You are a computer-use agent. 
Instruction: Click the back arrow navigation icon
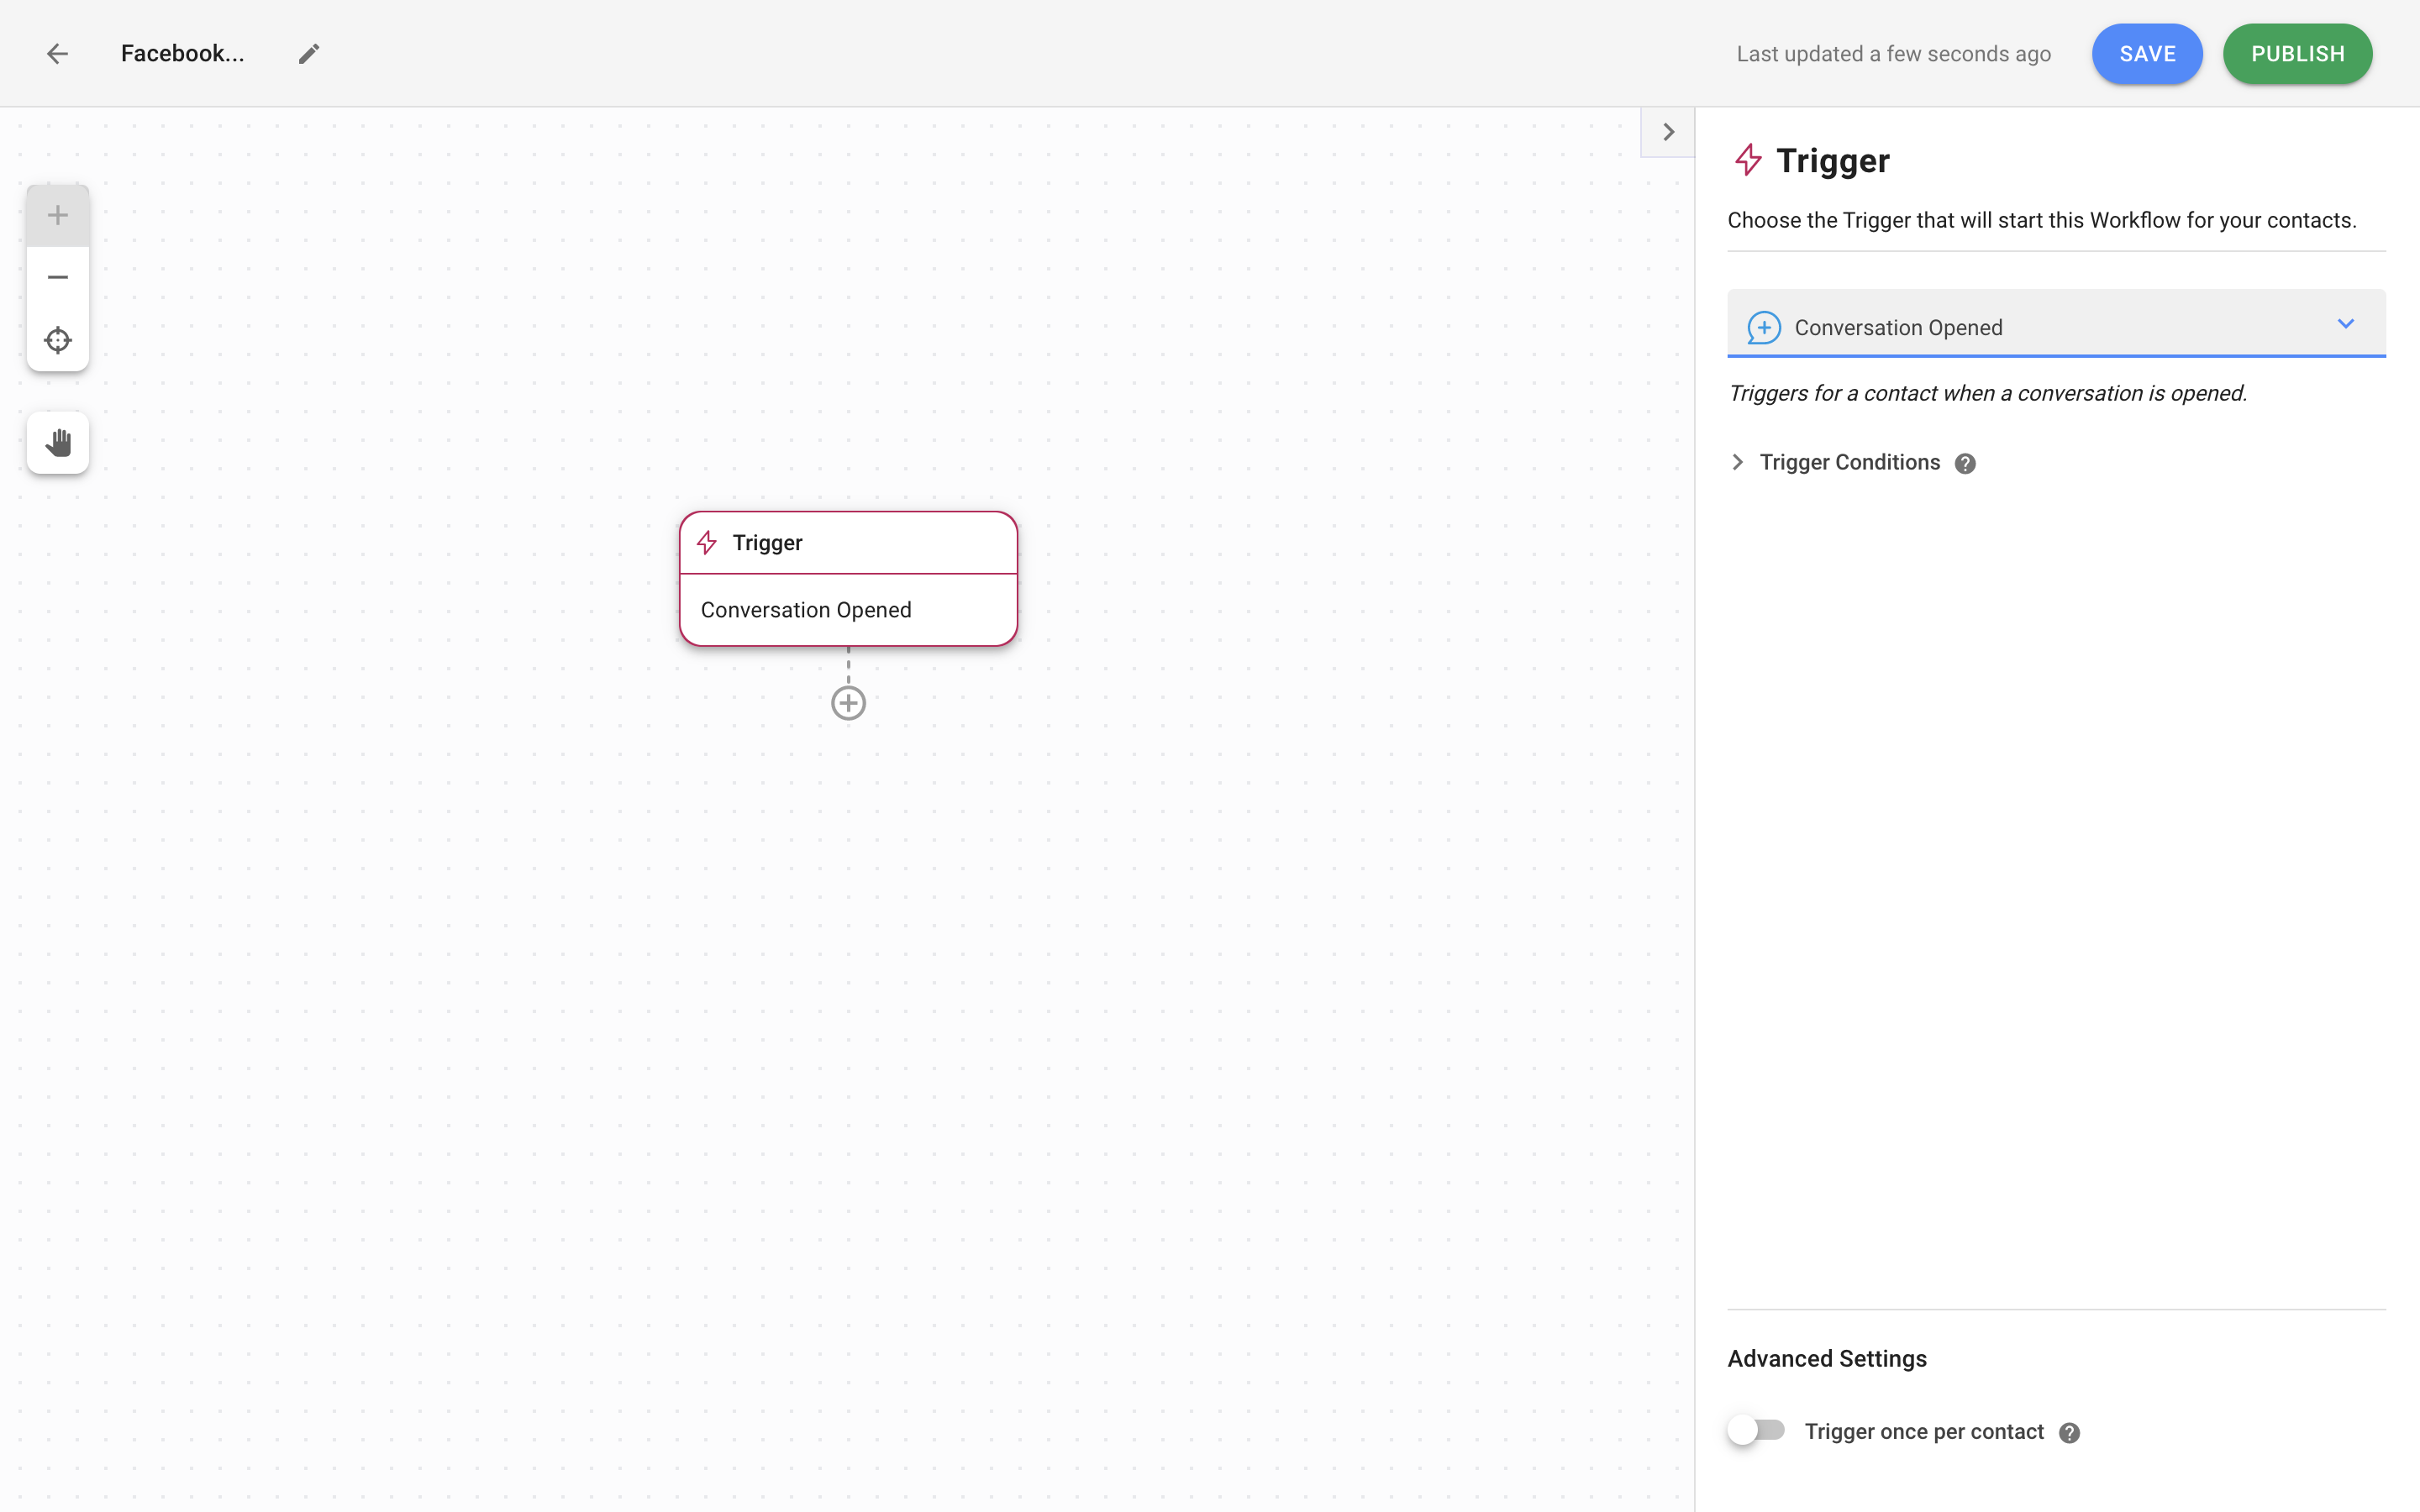point(57,54)
